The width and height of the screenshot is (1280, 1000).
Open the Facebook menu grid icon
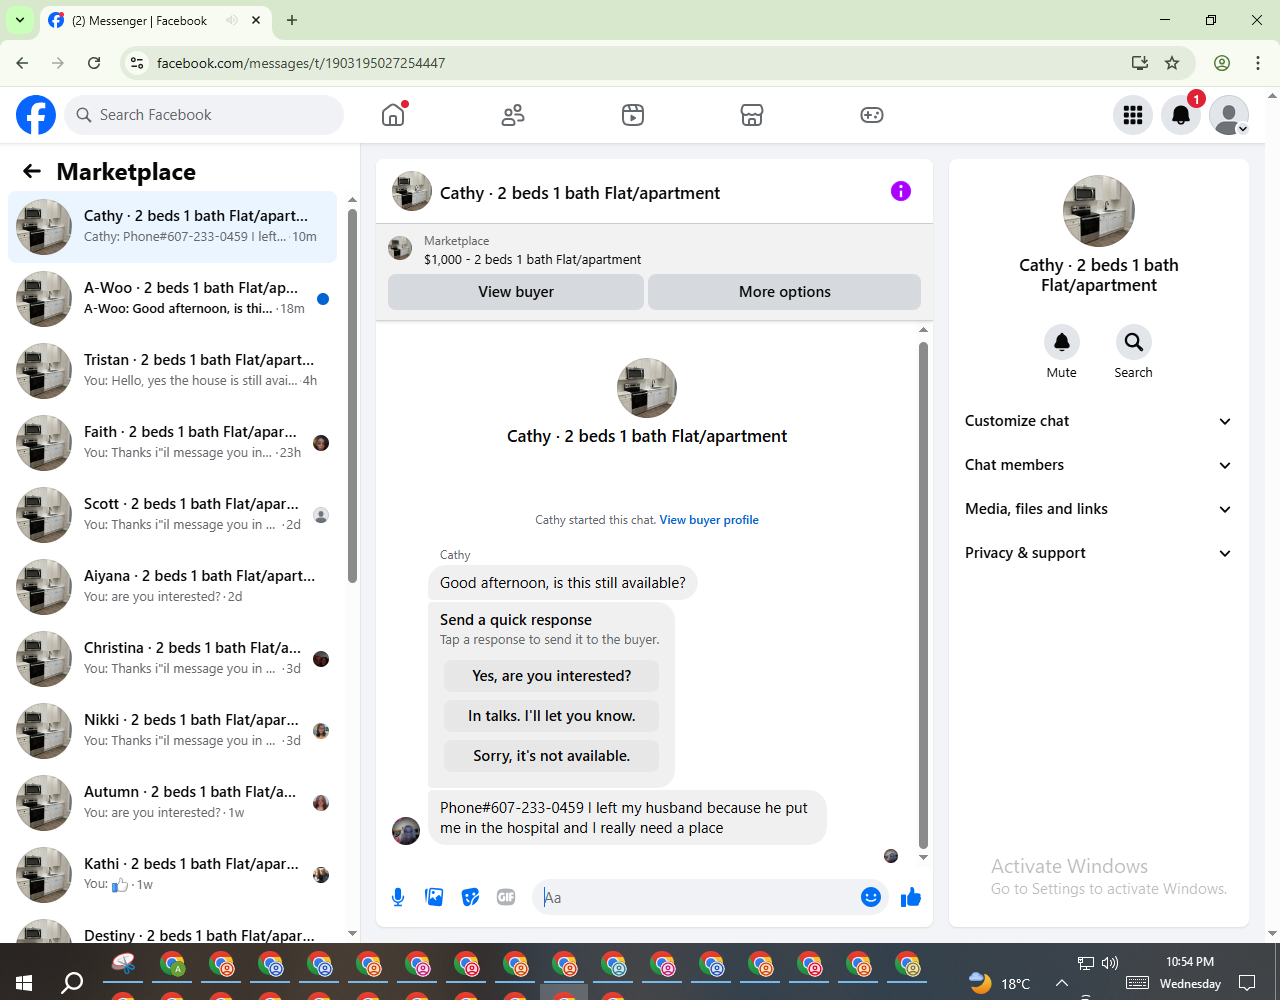pos(1133,115)
